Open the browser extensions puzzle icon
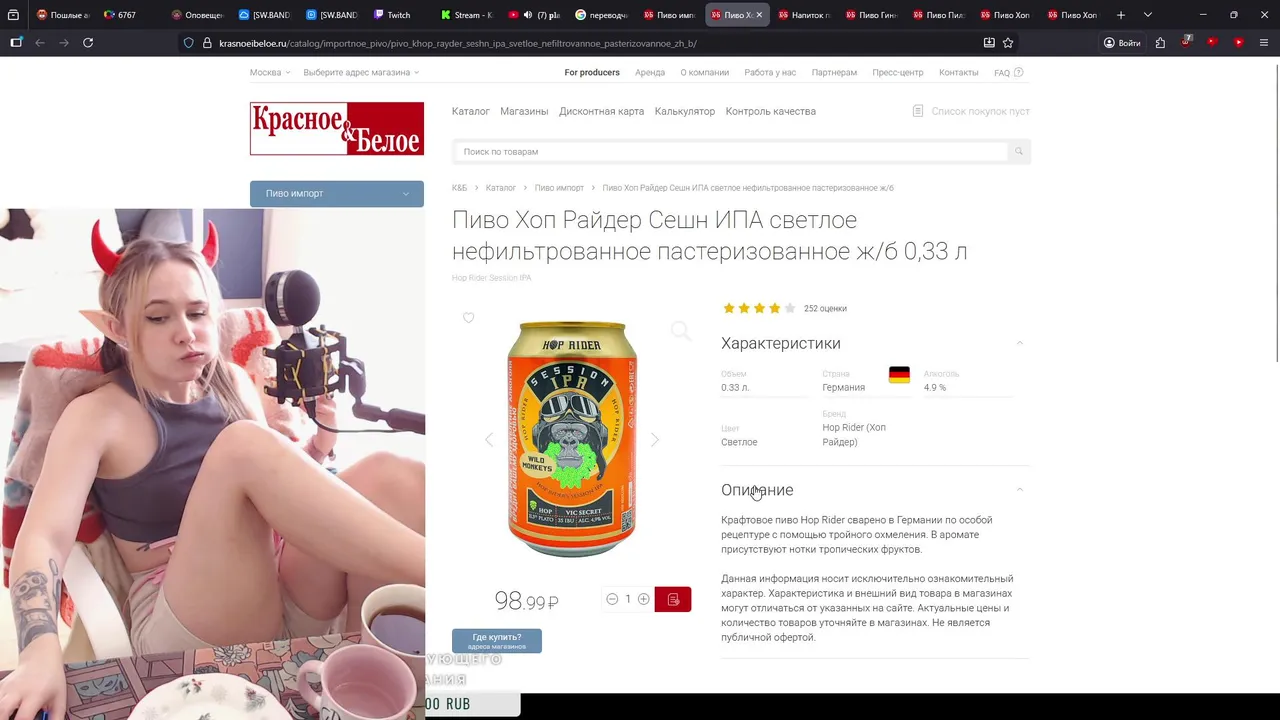The width and height of the screenshot is (1280, 720). [1160, 43]
